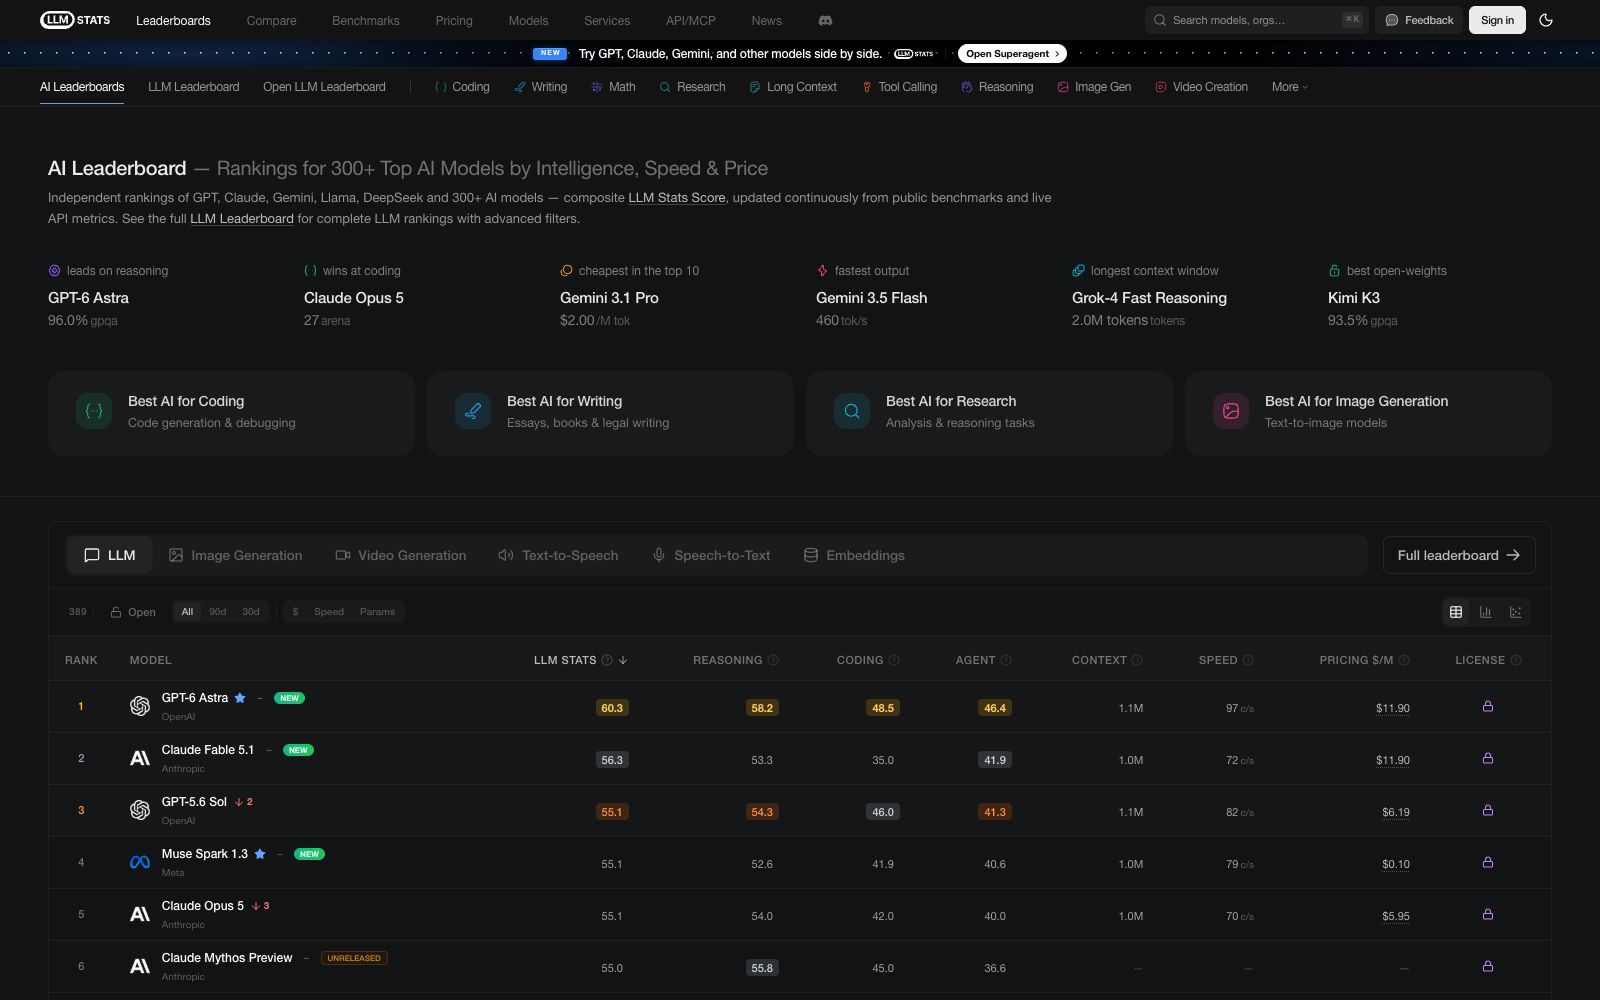Select the Image Generation leaderboard tab

235,555
